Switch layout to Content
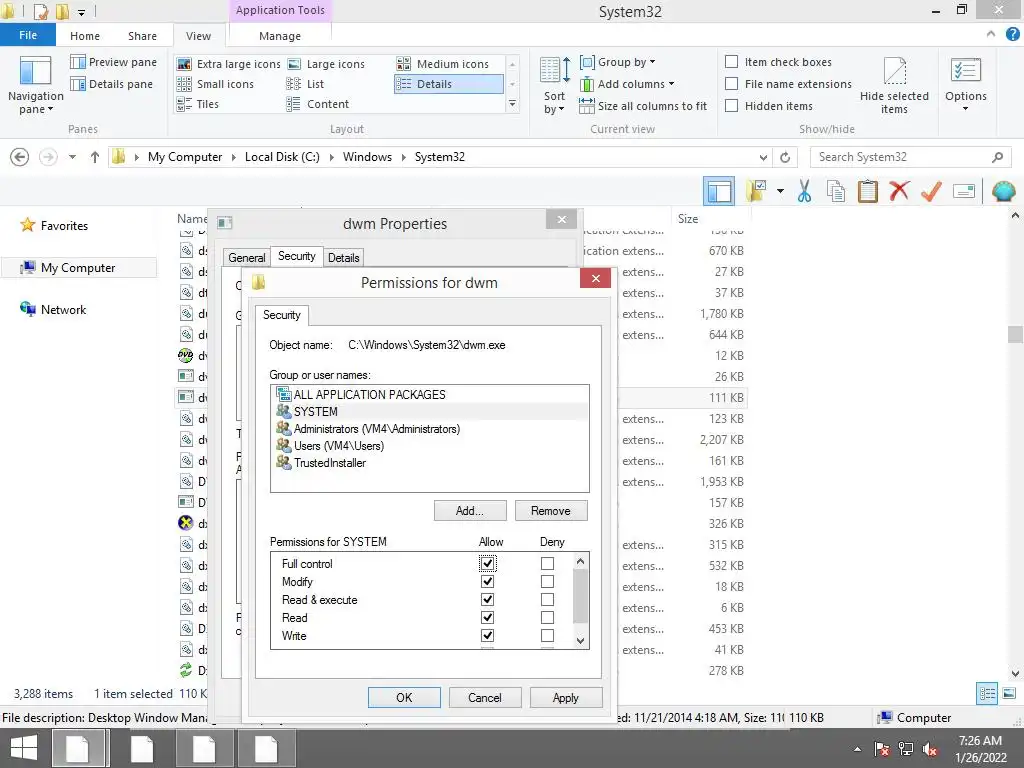Screen dimensions: 1024x768 [x=318, y=104]
